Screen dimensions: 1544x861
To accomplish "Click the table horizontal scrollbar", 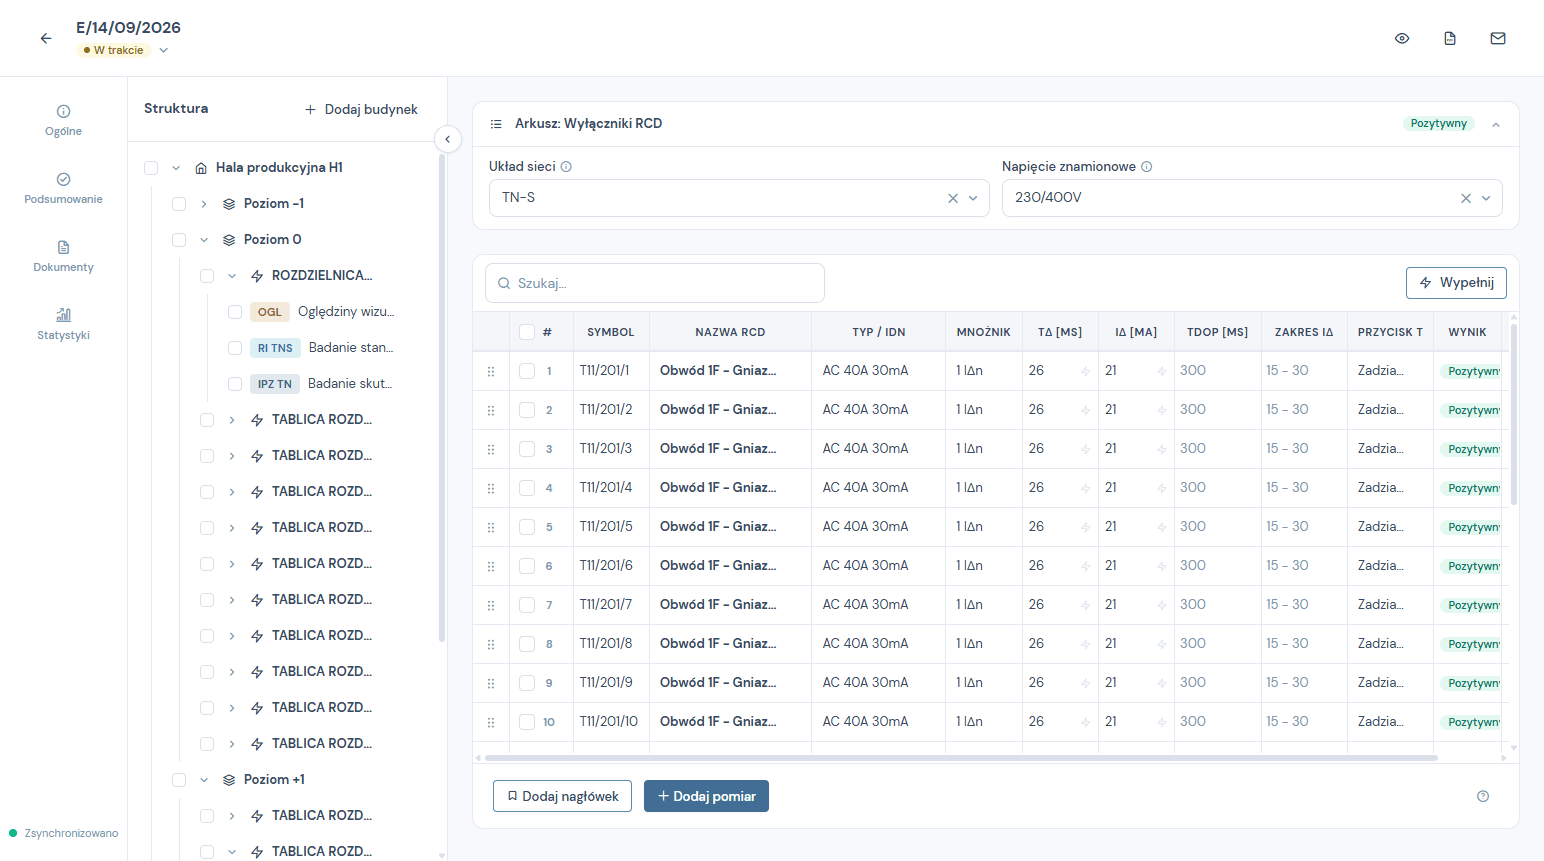I will [960, 758].
